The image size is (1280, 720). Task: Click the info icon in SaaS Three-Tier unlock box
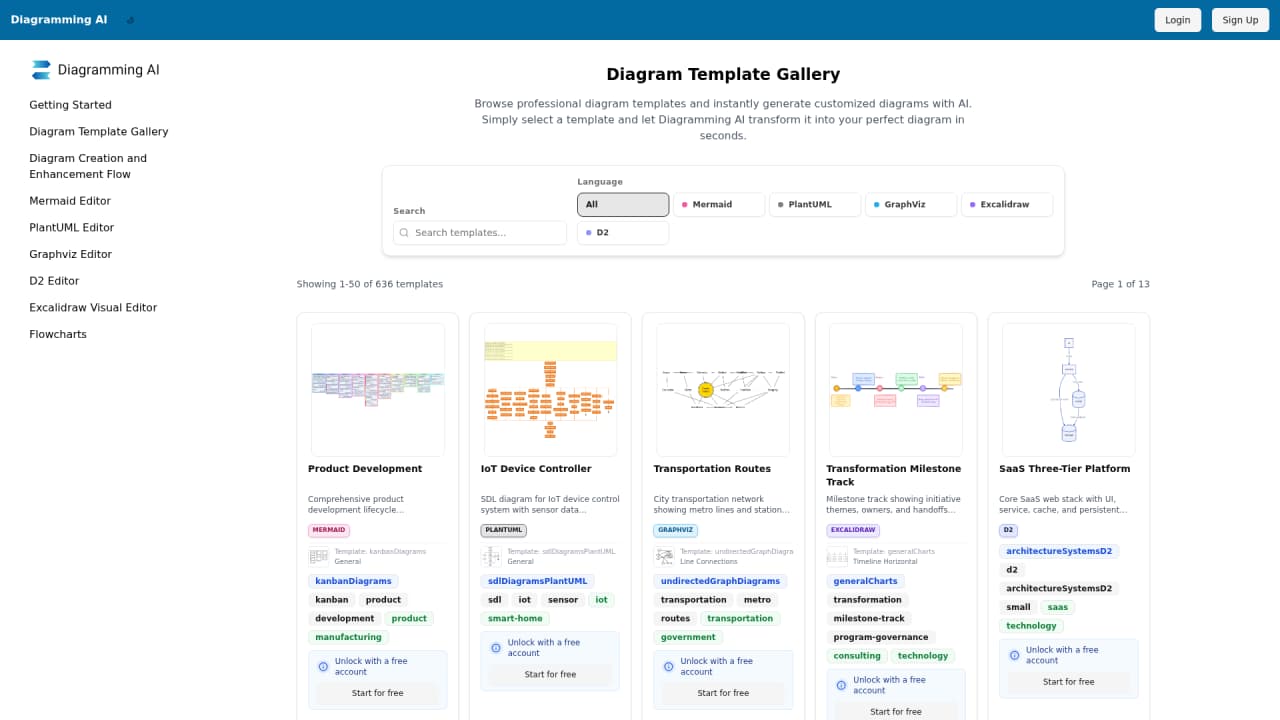point(1015,655)
